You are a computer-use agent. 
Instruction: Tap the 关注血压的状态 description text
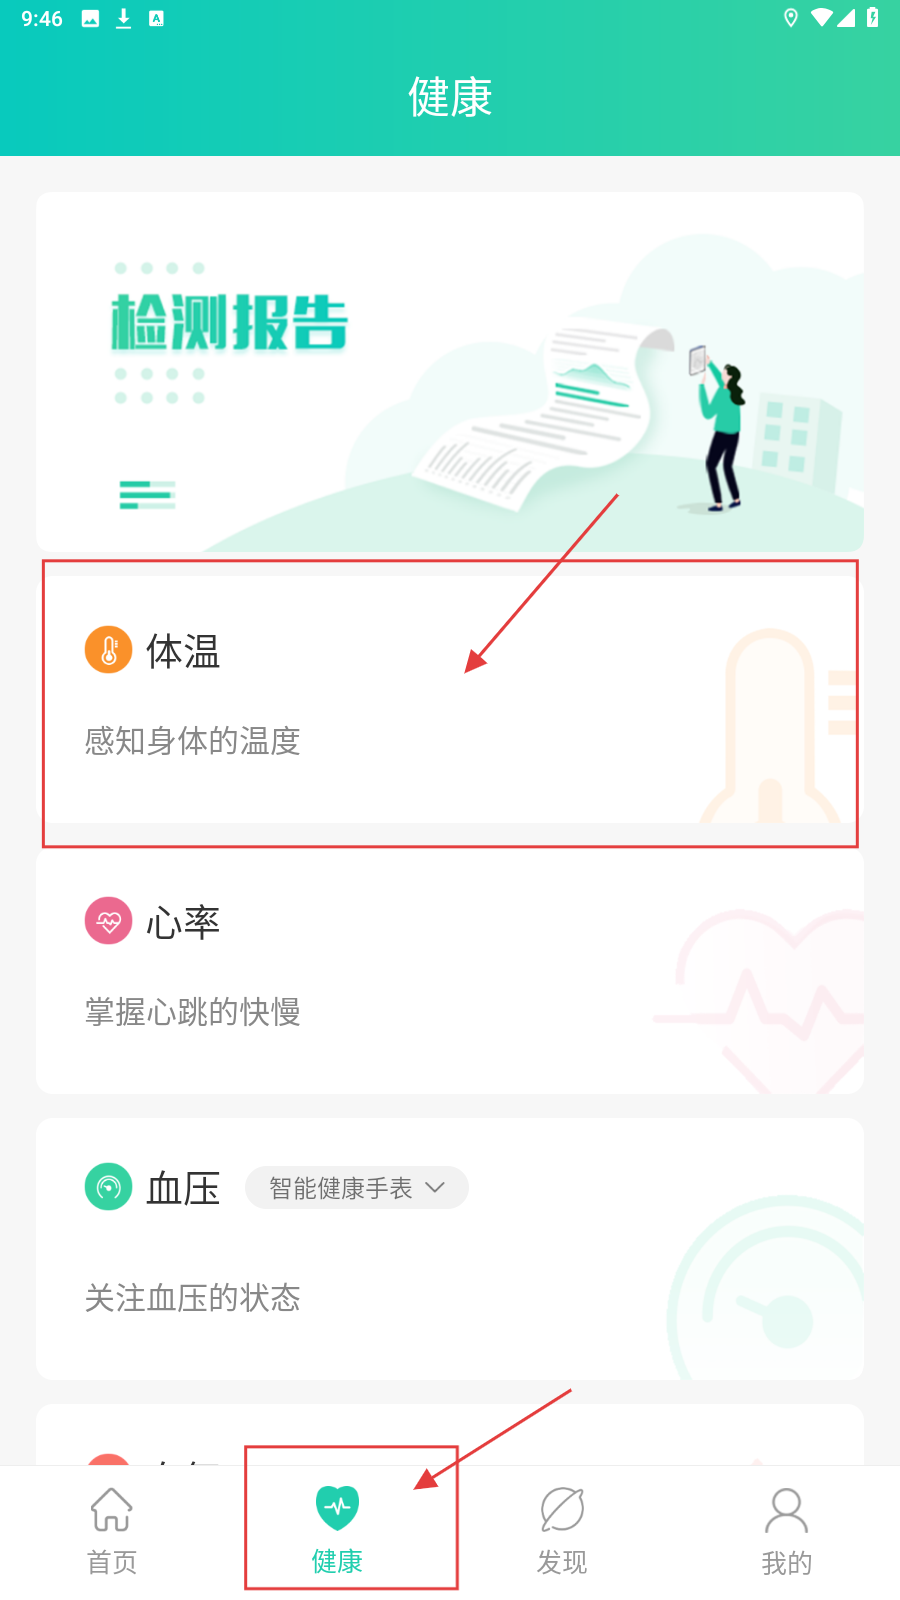[x=193, y=1298]
